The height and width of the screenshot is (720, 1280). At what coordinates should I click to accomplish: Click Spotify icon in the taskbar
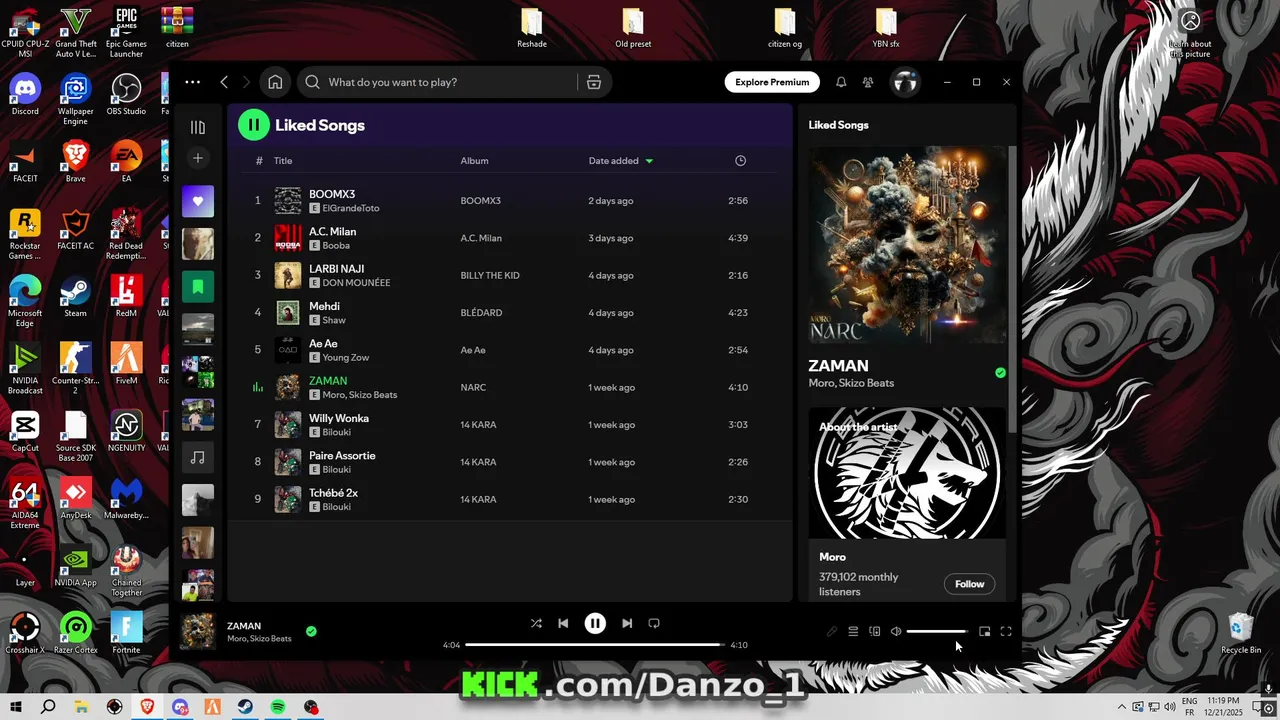278,707
